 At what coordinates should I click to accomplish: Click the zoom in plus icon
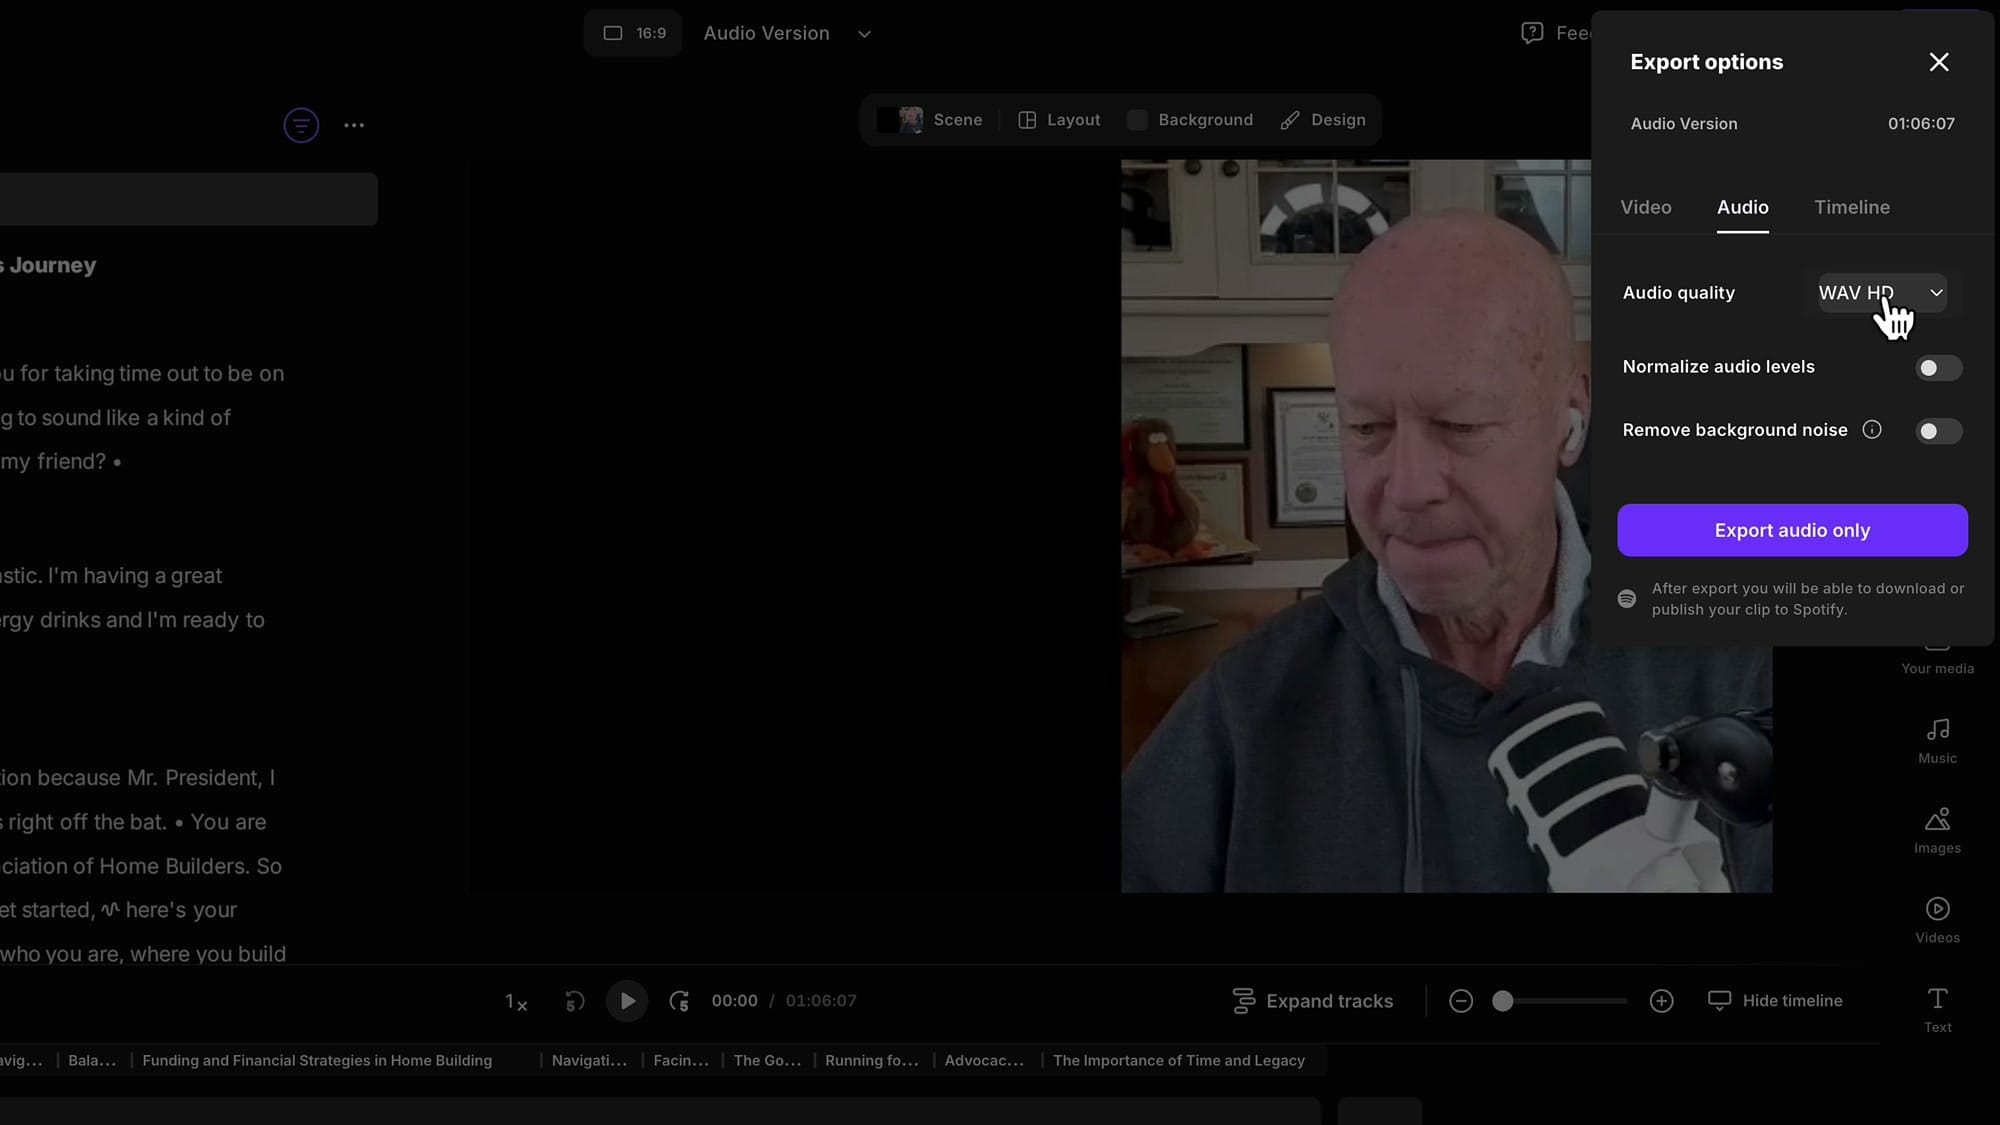(x=1661, y=1001)
